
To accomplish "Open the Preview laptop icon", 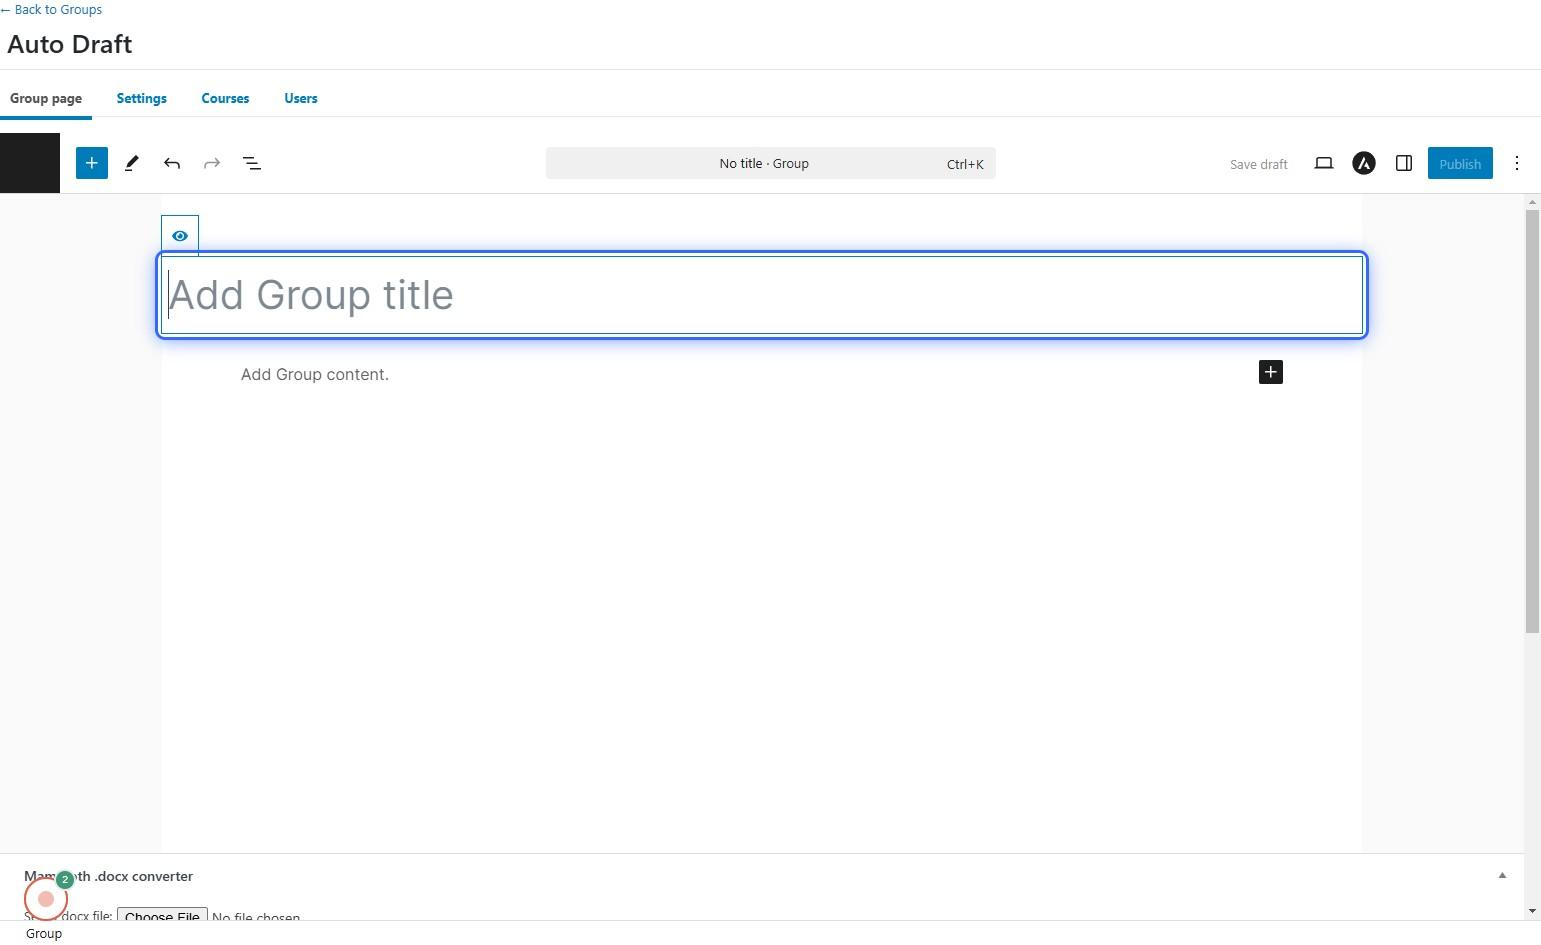I will (1323, 163).
